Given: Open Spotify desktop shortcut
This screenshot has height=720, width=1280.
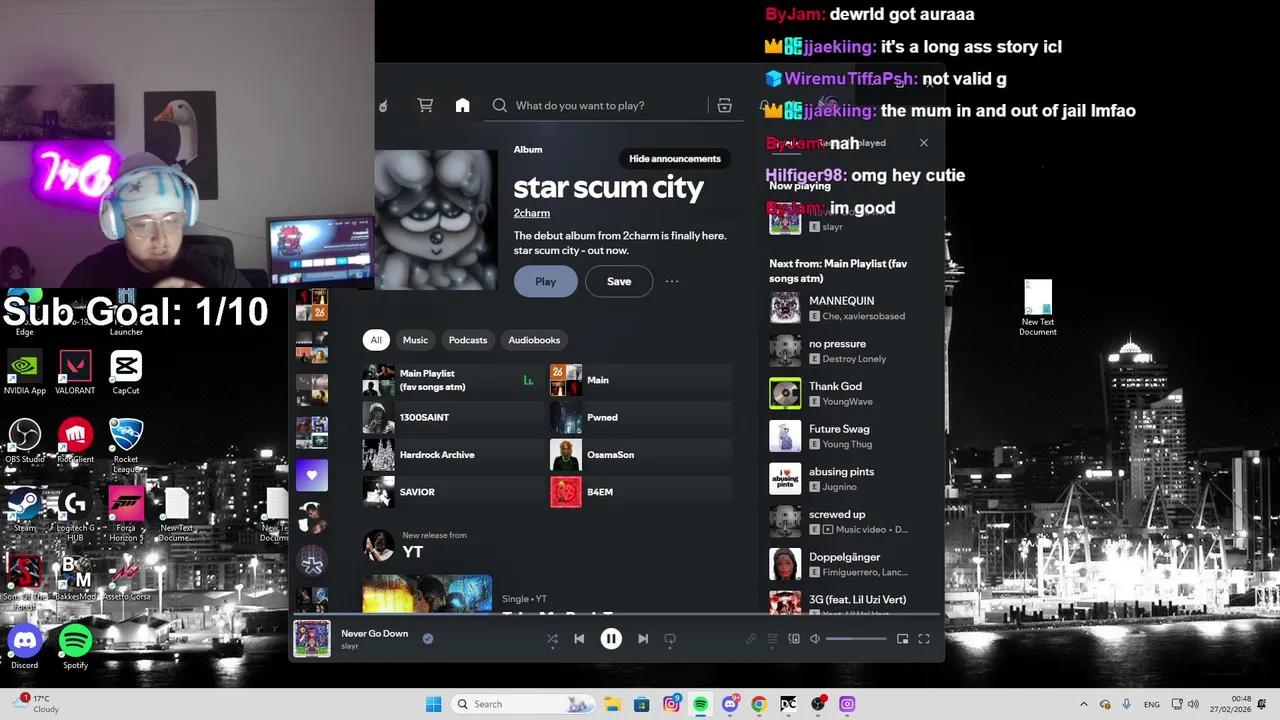Looking at the screenshot, I should (x=75, y=647).
